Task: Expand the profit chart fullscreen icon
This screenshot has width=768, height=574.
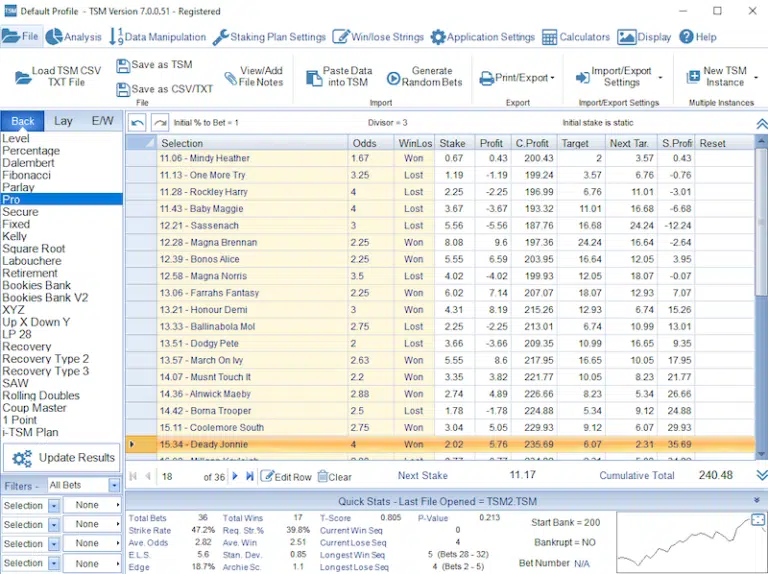Action: pos(757,519)
